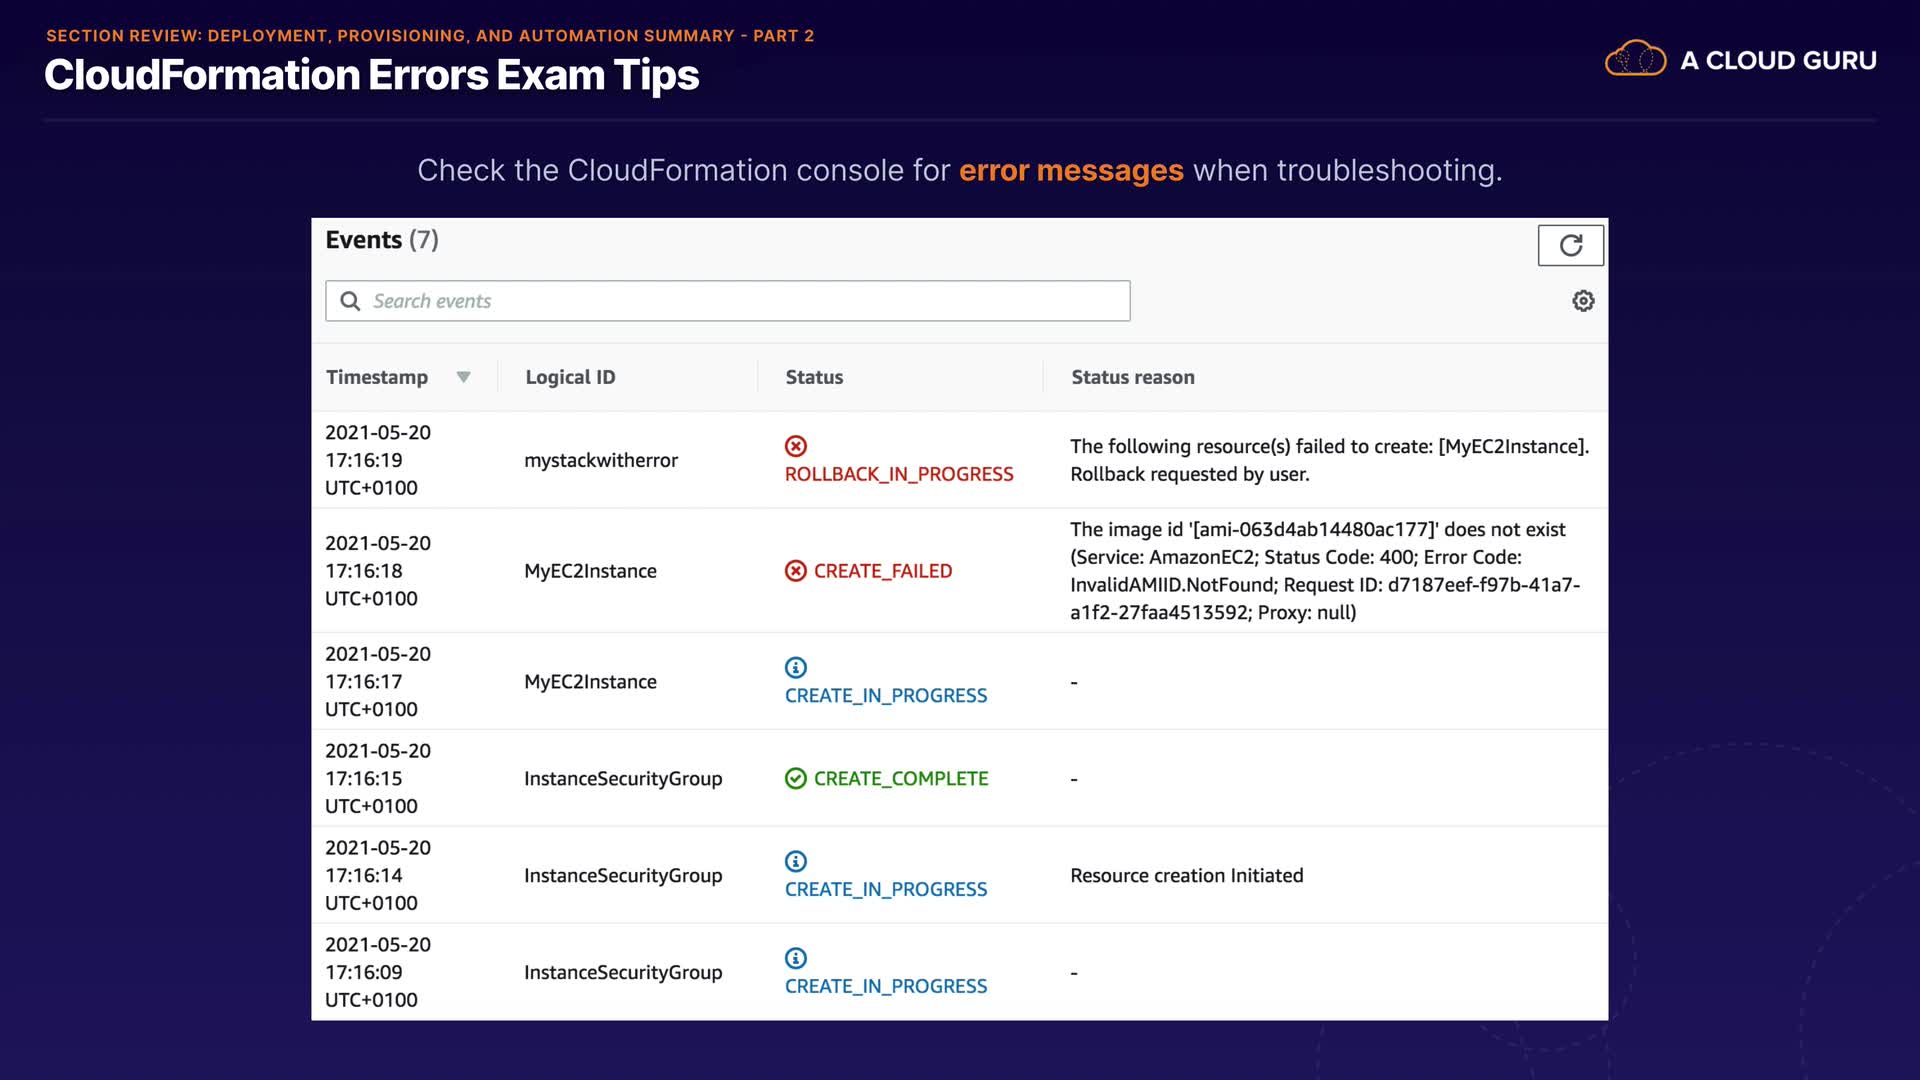Select the Logical ID column header

click(570, 377)
